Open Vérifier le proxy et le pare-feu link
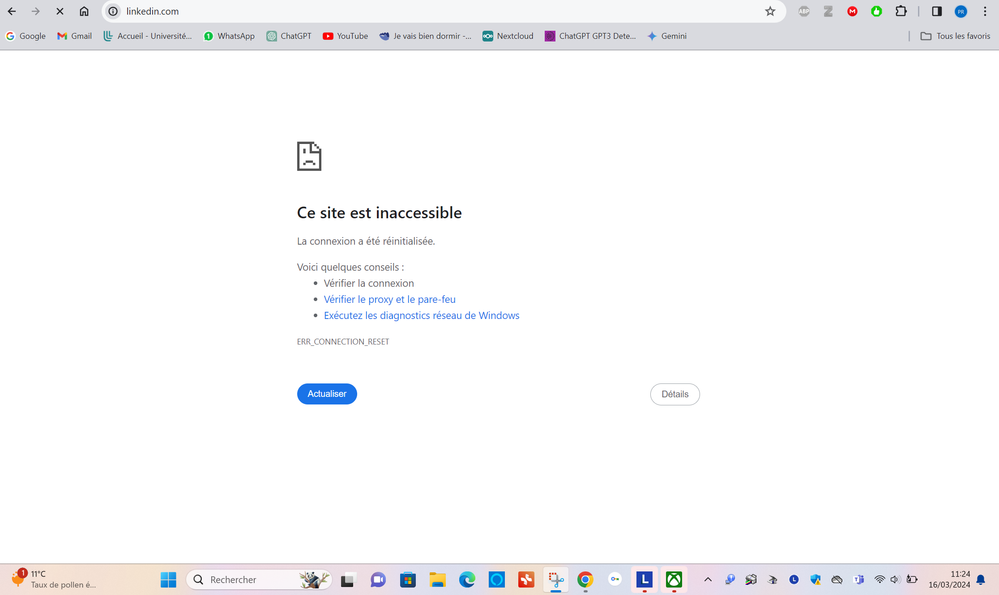999x595 pixels. [389, 299]
